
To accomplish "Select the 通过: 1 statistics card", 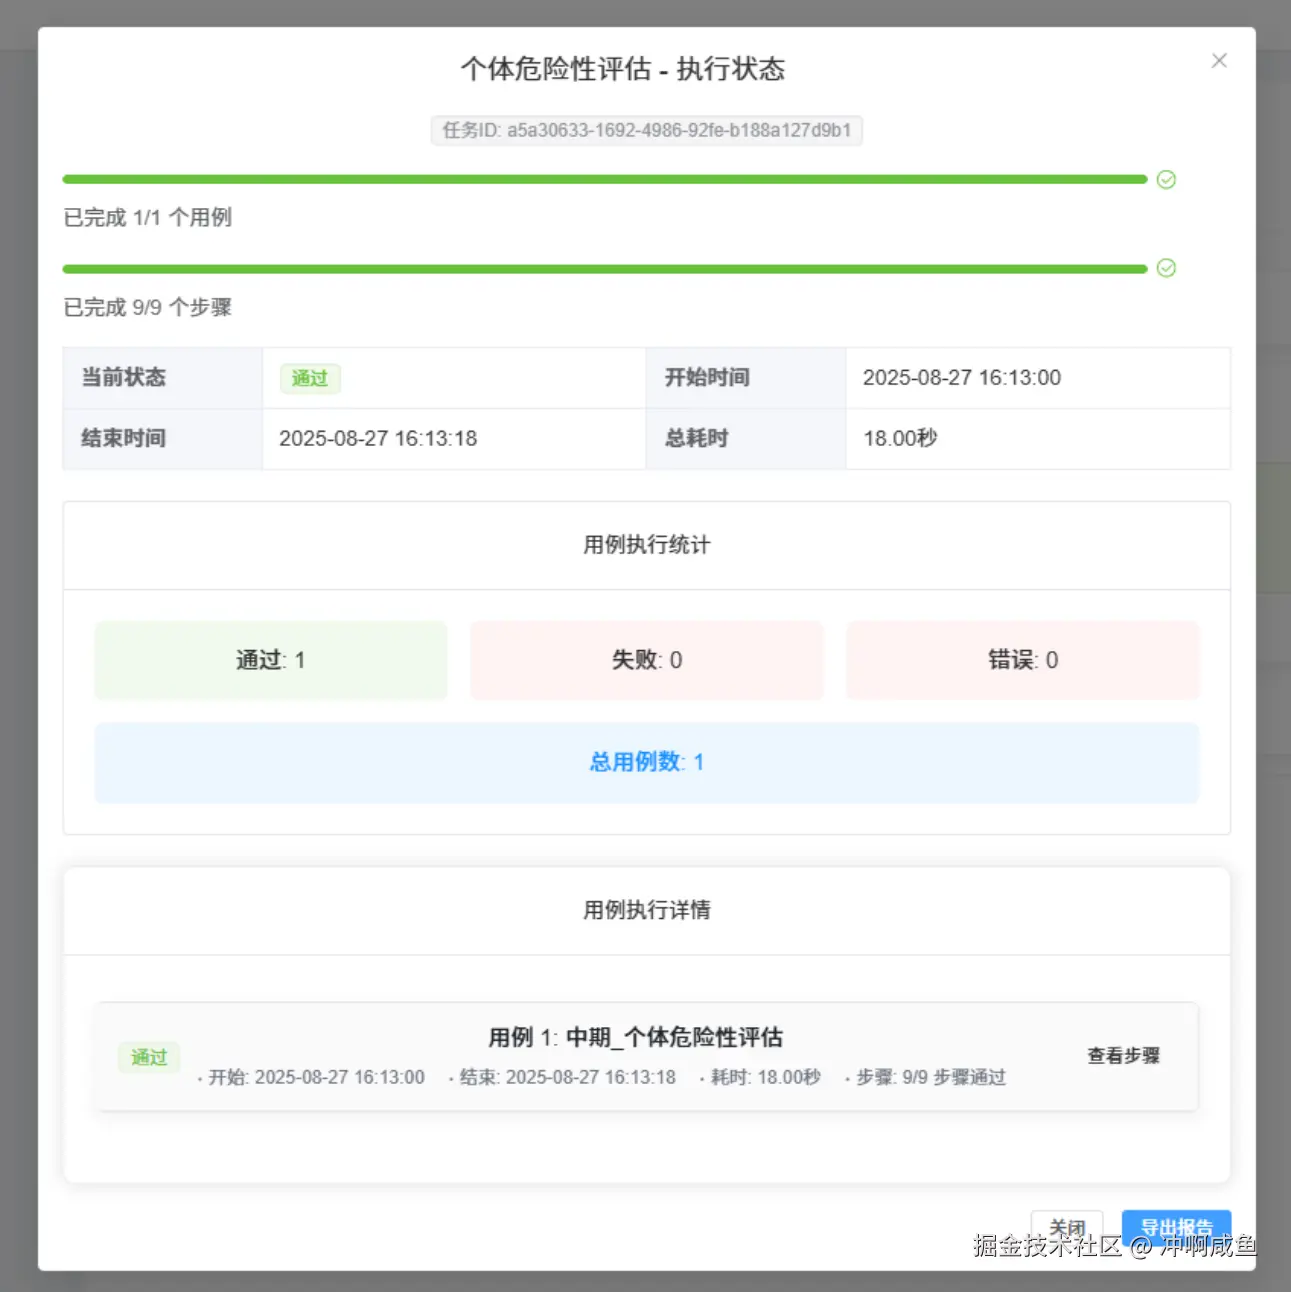I will pos(271,660).
